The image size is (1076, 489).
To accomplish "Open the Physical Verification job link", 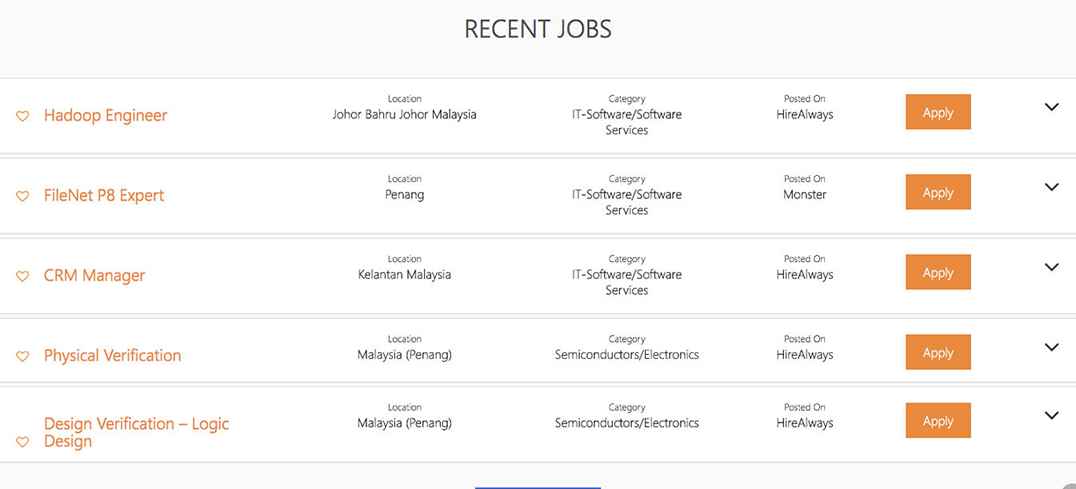I will click(x=112, y=356).
